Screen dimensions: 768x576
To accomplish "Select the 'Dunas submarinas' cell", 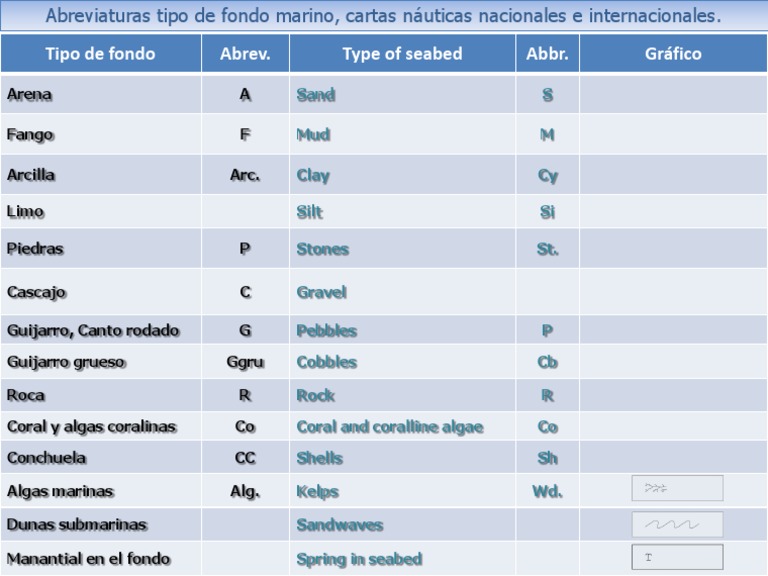I will pos(101,525).
